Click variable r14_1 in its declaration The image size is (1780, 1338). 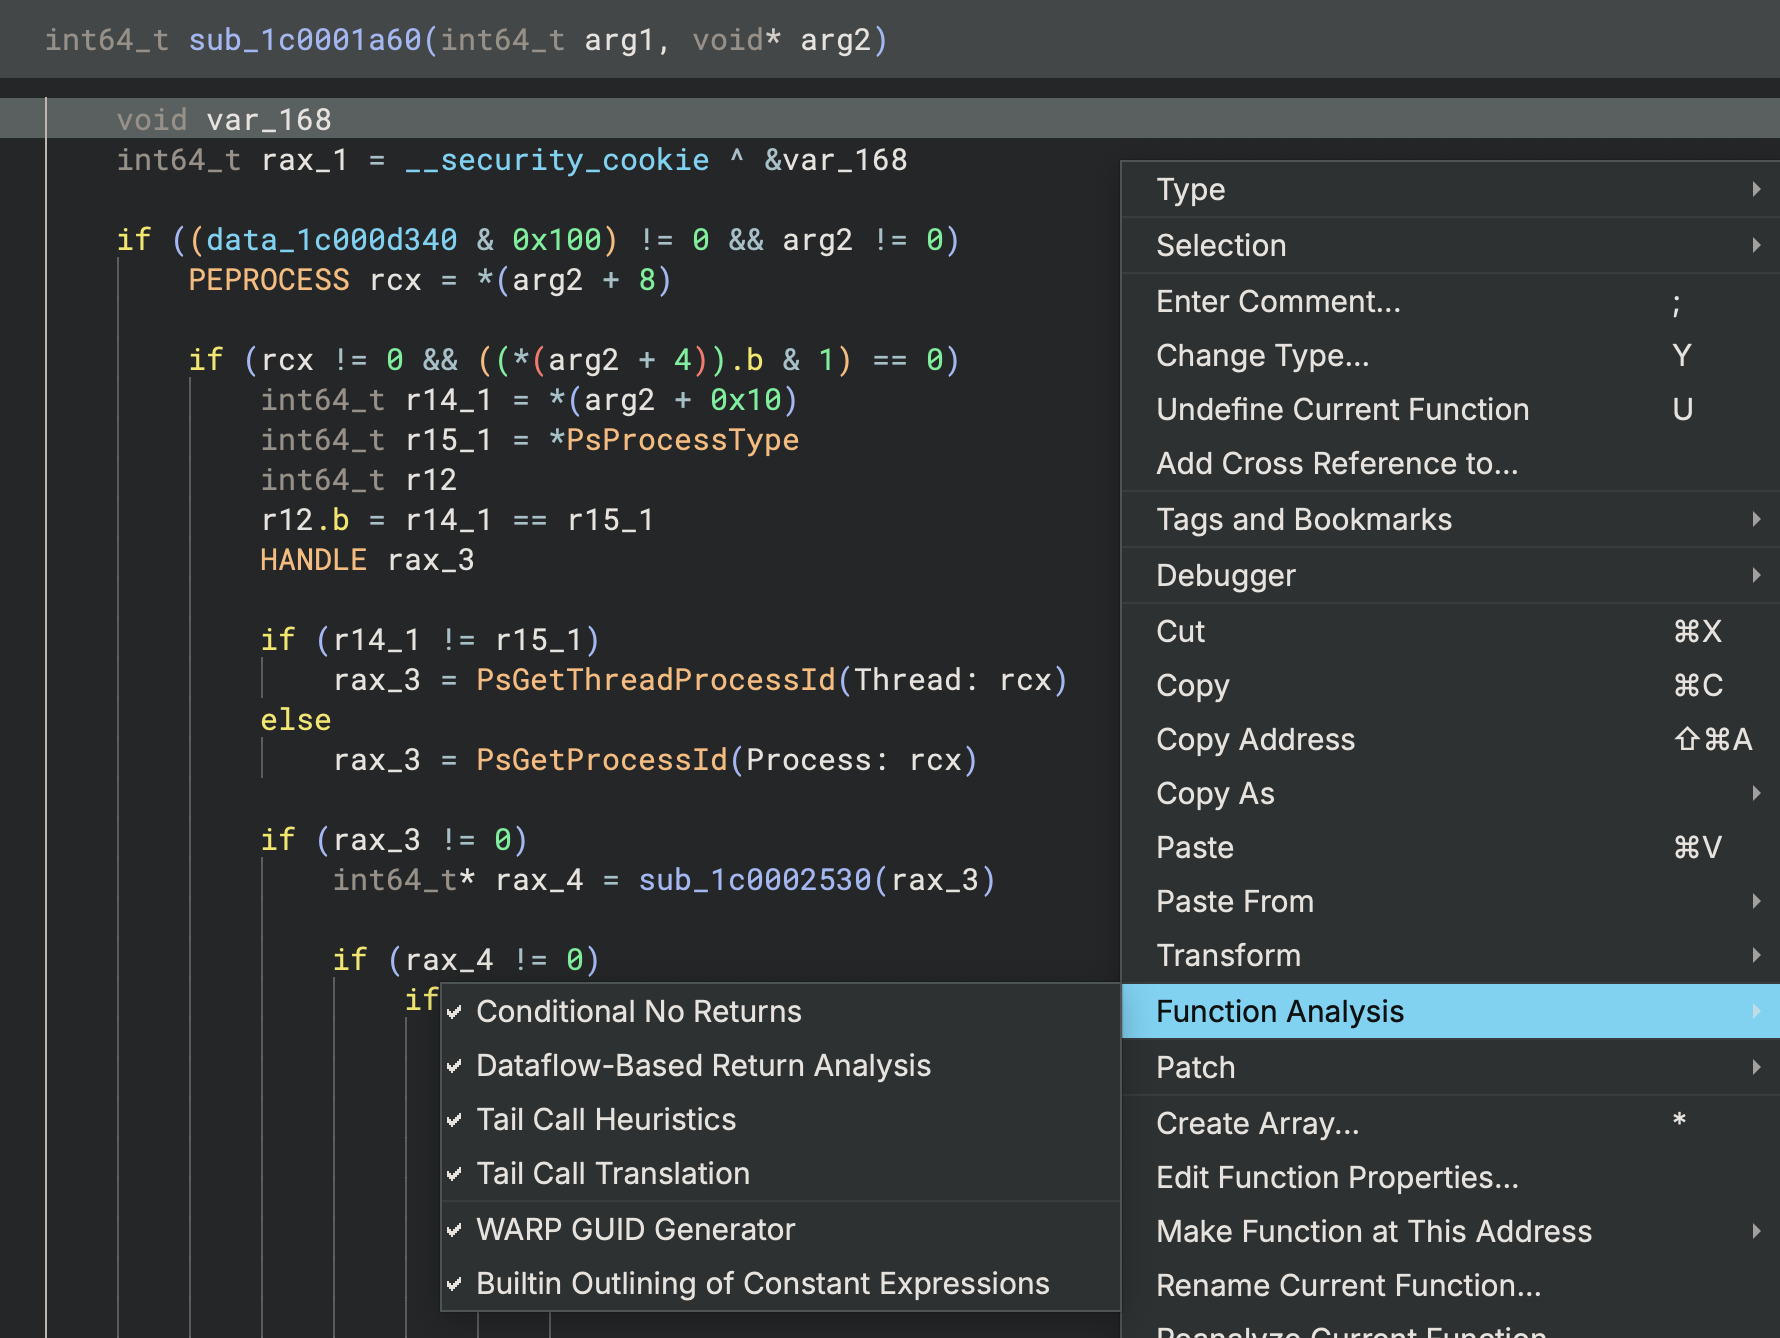(x=449, y=400)
